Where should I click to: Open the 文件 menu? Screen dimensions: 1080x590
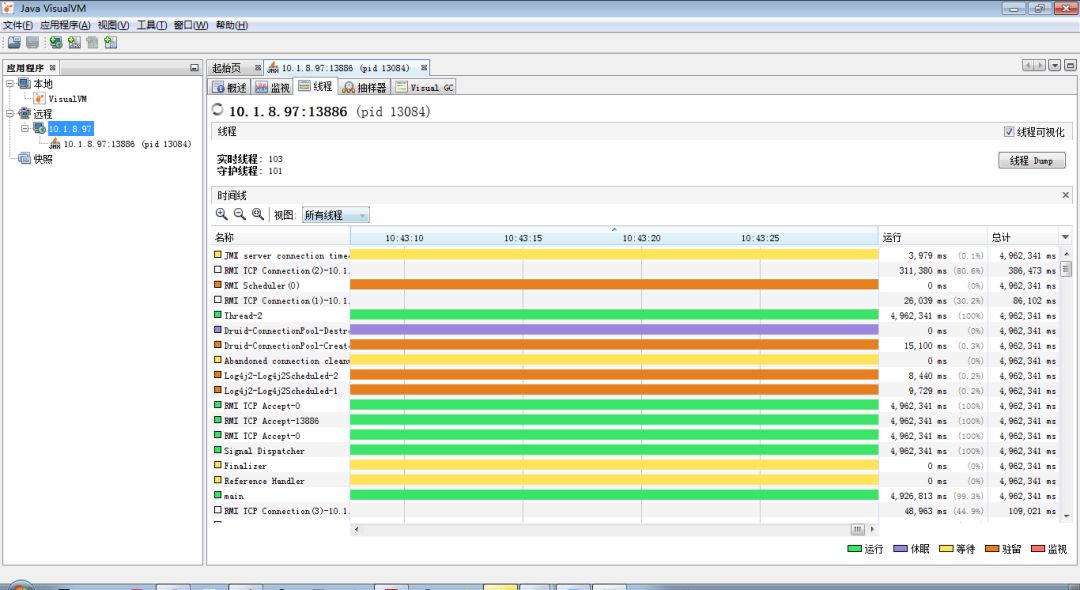(18, 25)
